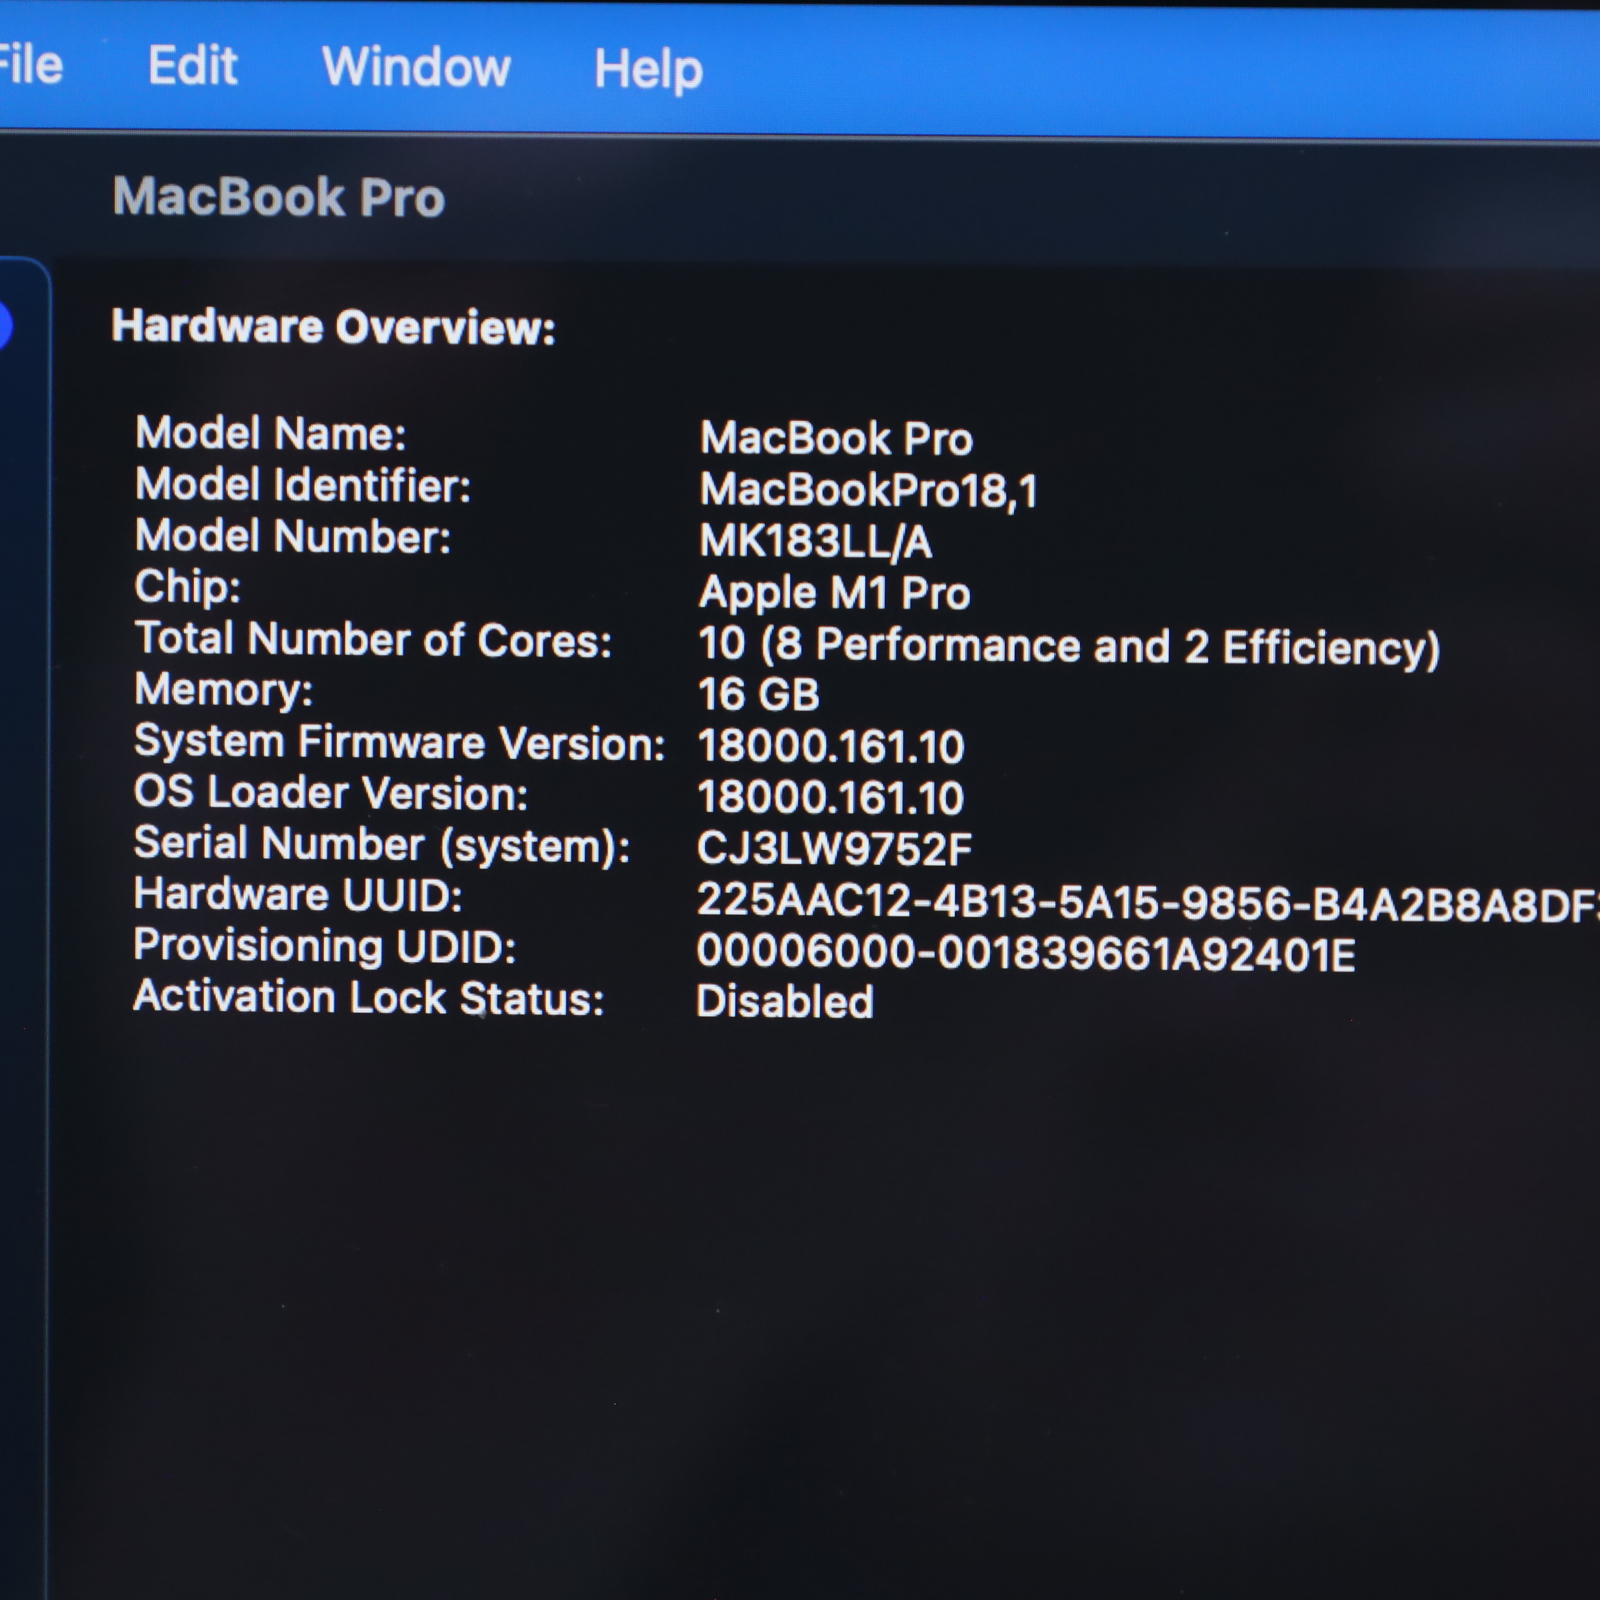Open the File menu
Viewport: 1600px width, 1600px height.
(x=31, y=66)
